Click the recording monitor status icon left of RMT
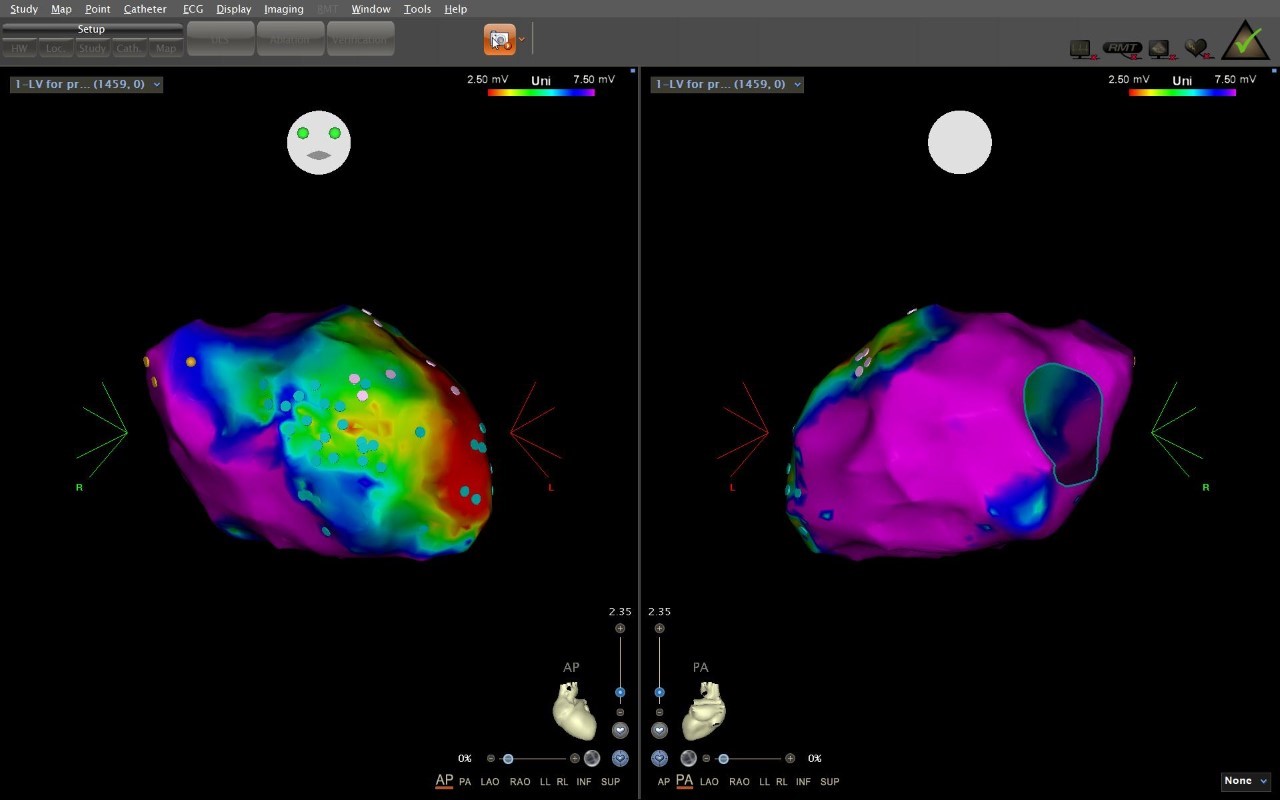This screenshot has height=800, width=1280. click(x=1081, y=48)
